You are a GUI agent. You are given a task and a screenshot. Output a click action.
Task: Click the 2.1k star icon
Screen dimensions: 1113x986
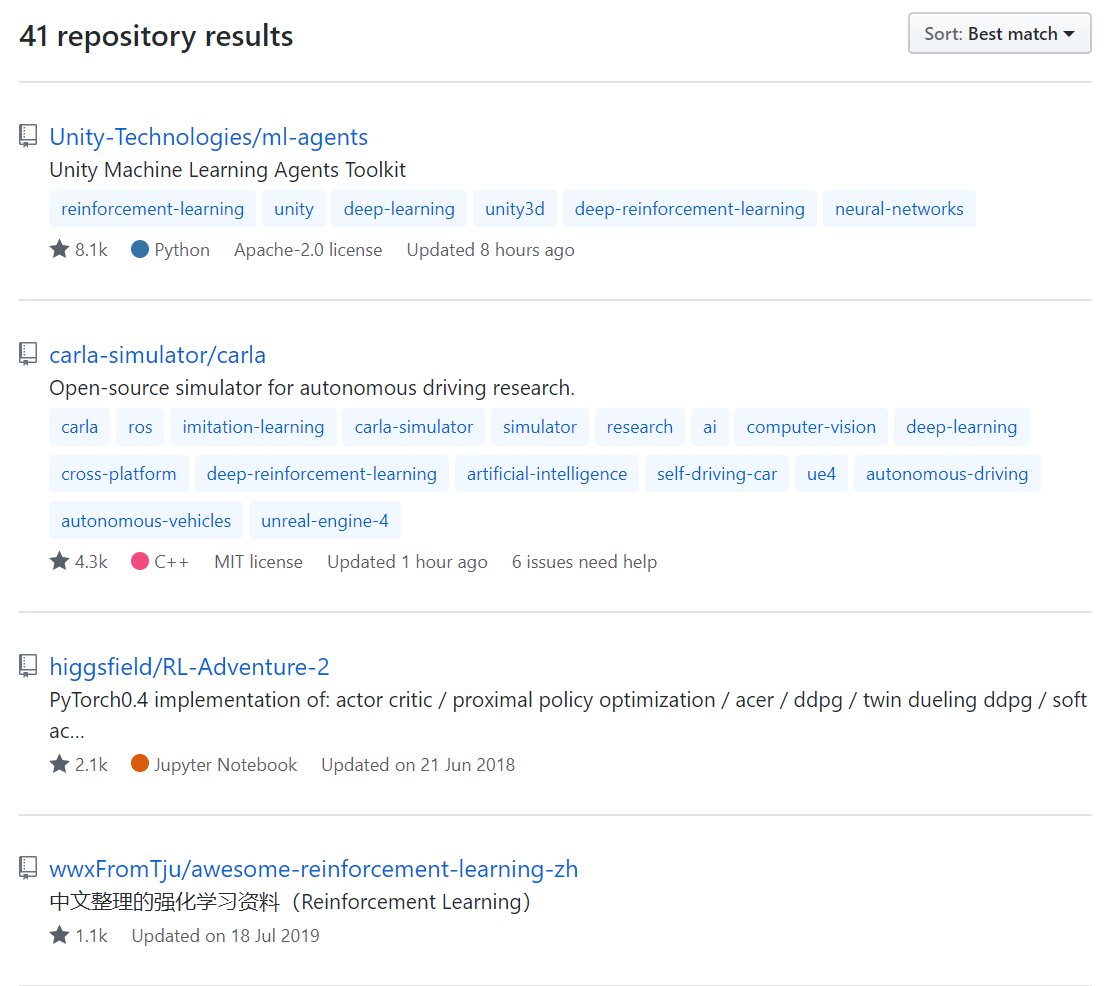point(59,764)
